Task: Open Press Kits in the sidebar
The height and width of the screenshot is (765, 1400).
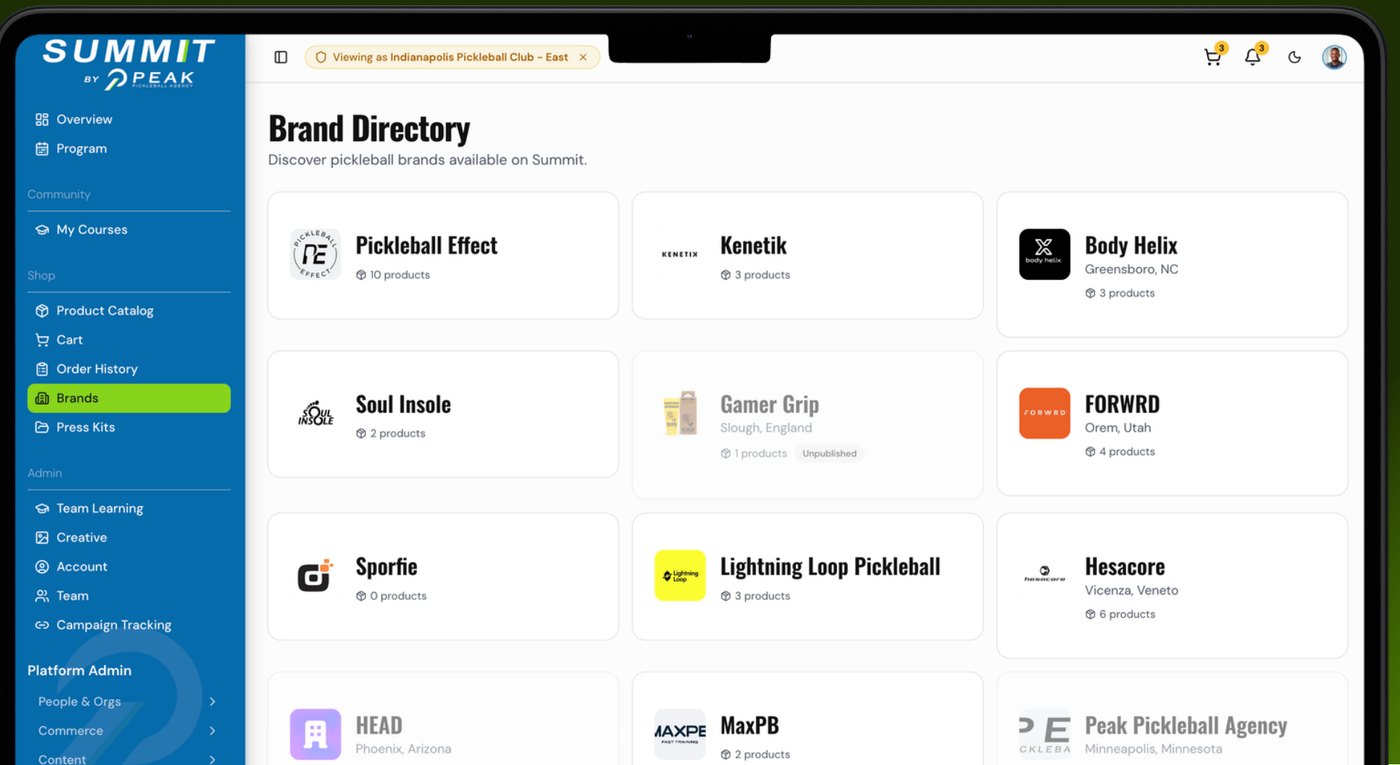Action: point(129,427)
